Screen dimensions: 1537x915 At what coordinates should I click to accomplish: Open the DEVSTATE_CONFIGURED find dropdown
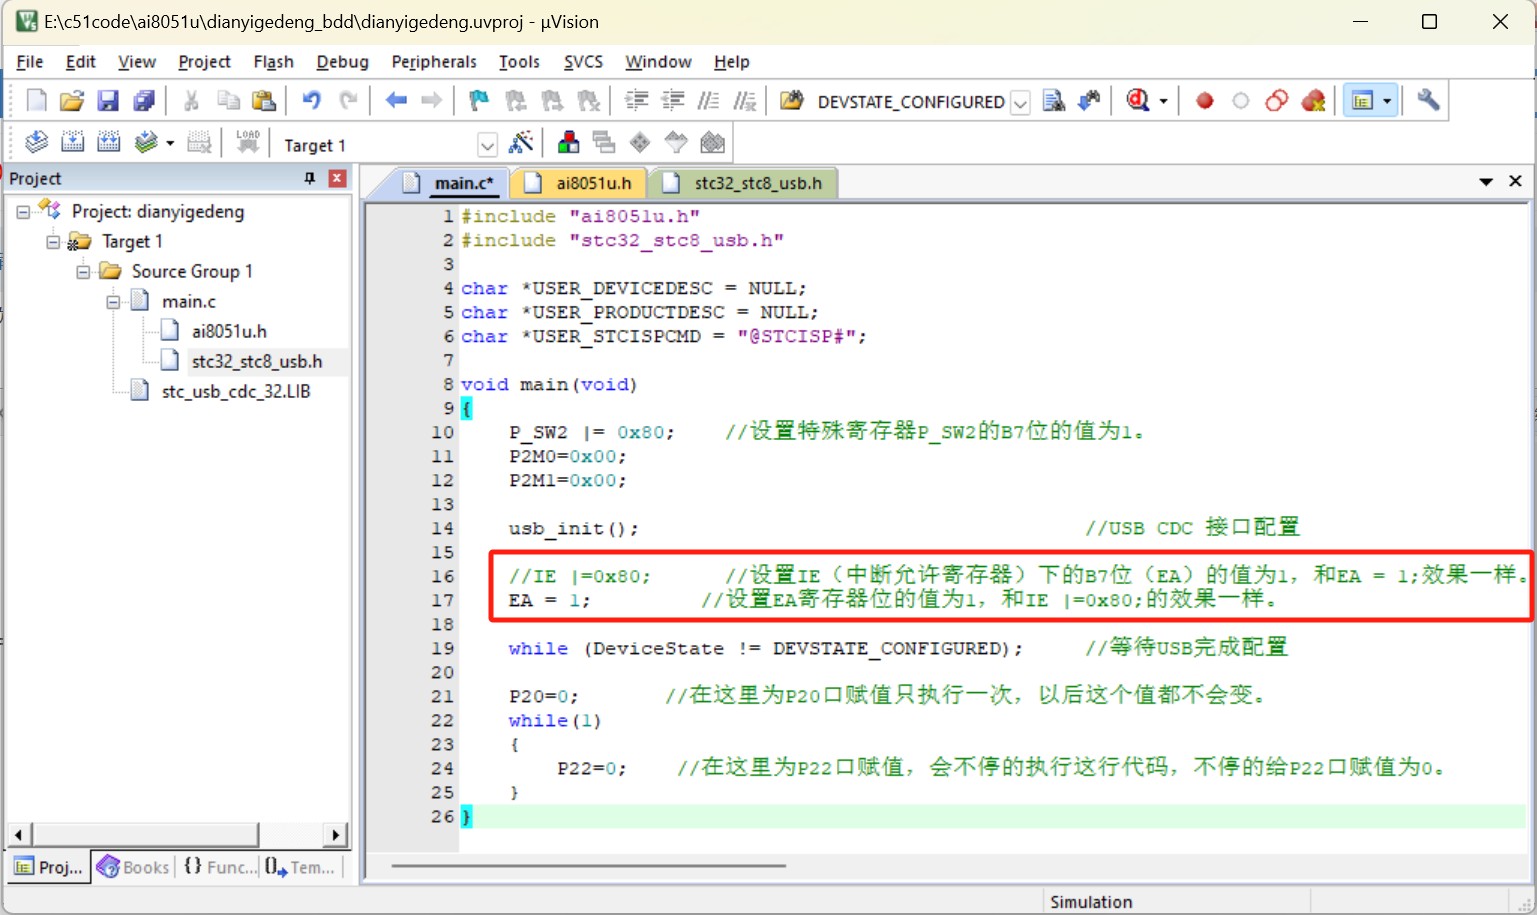(x=1020, y=102)
